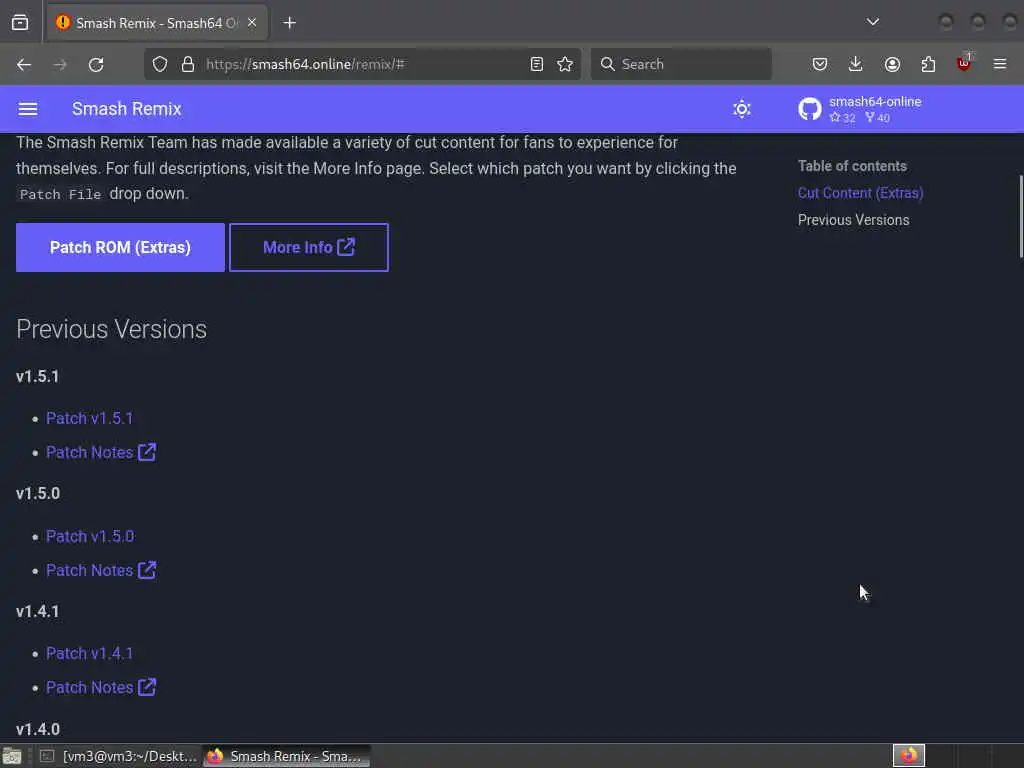Open the Patch v1.4.1 link

(89, 654)
